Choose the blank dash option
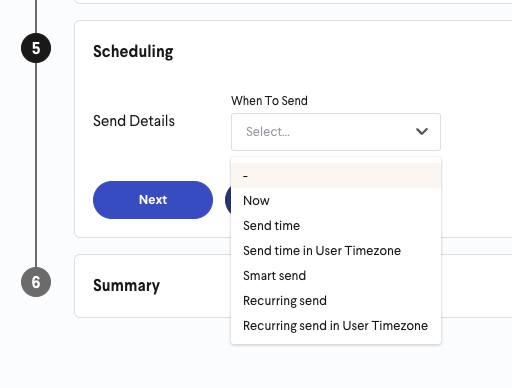 [x=336, y=176]
